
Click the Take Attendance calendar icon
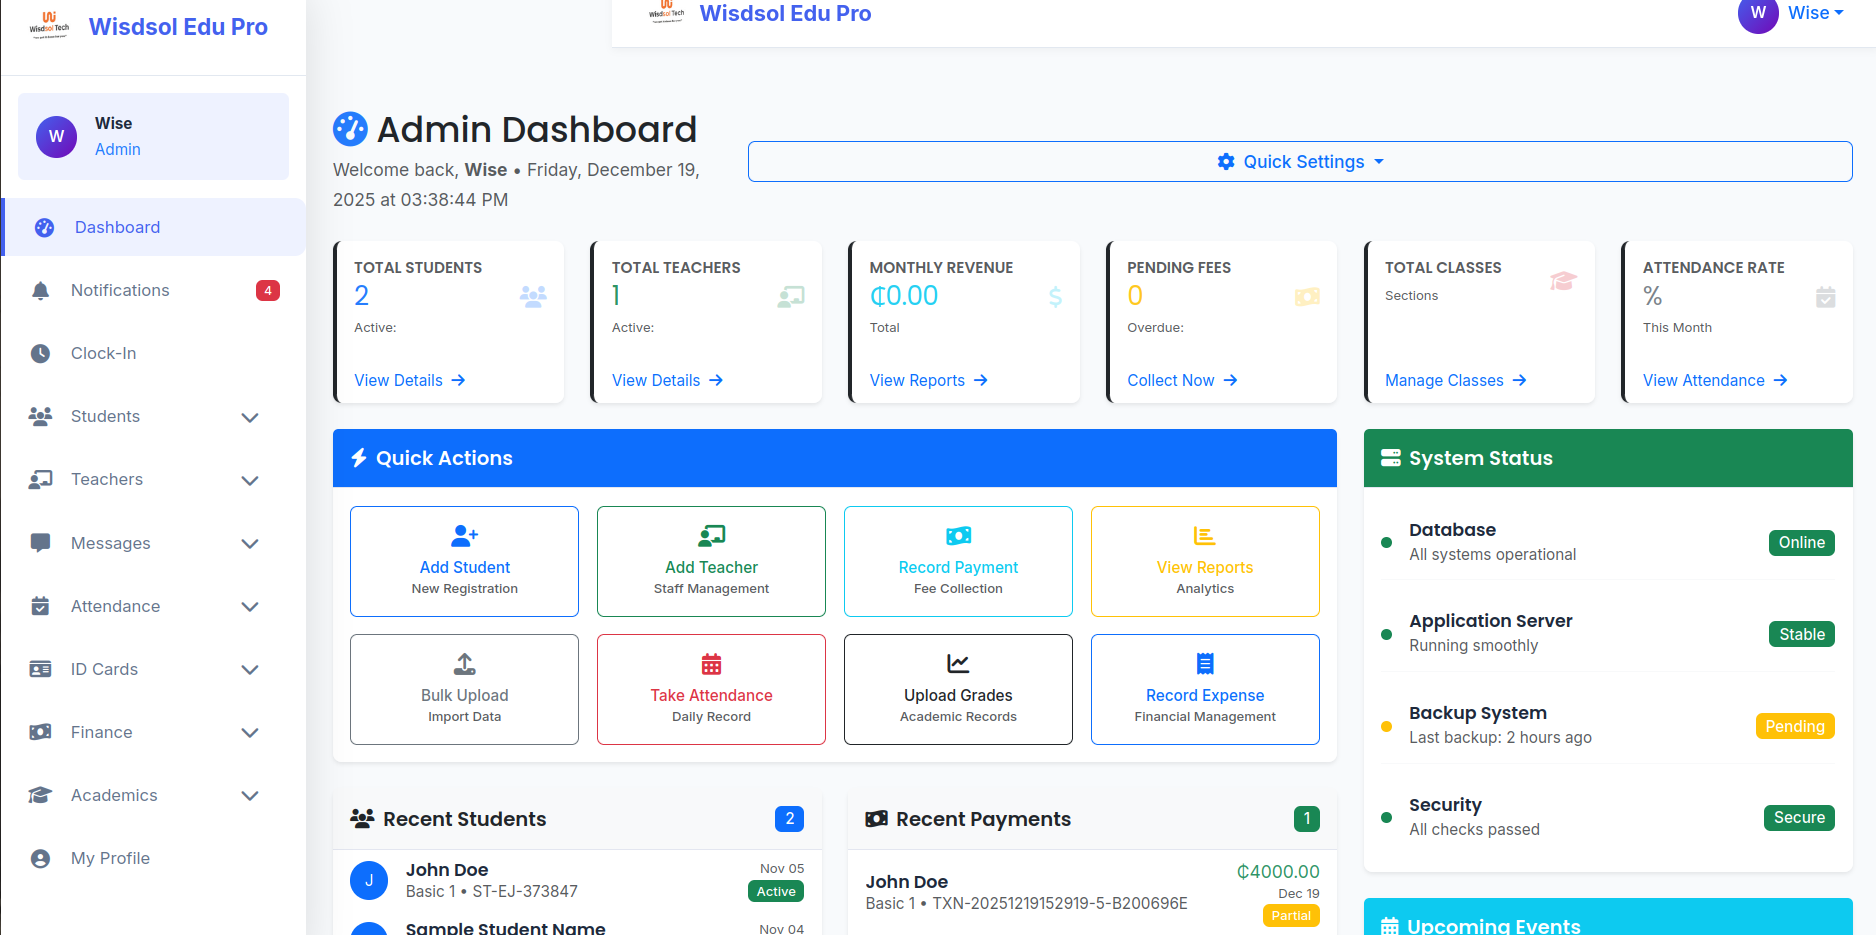710,663
